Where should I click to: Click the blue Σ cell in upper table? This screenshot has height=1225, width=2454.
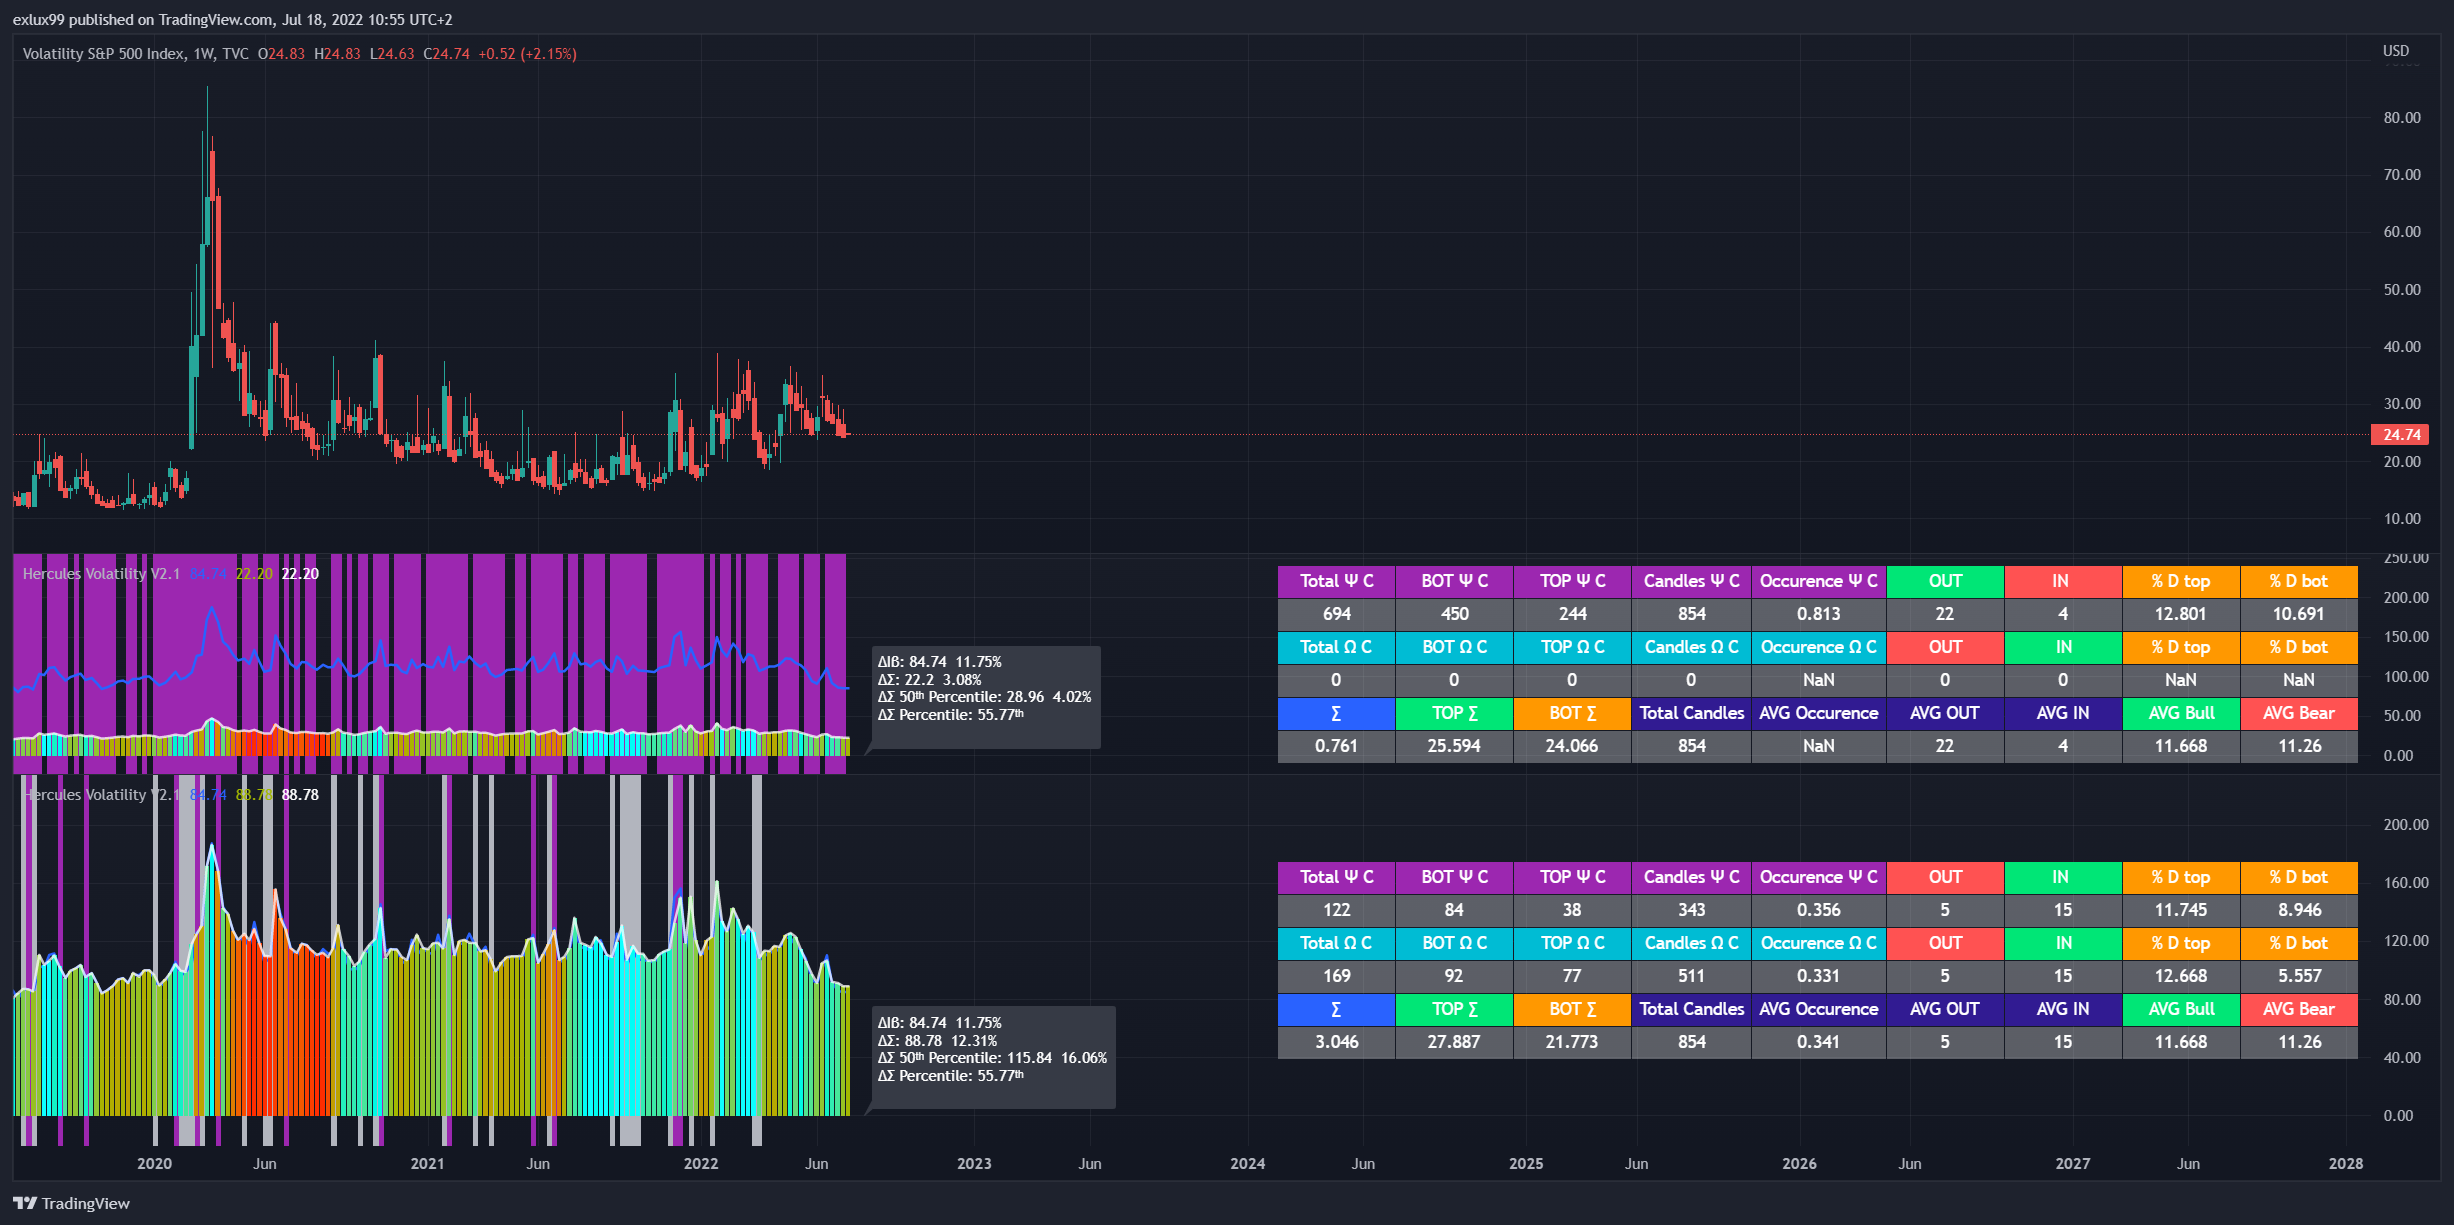pyautogui.click(x=1336, y=713)
